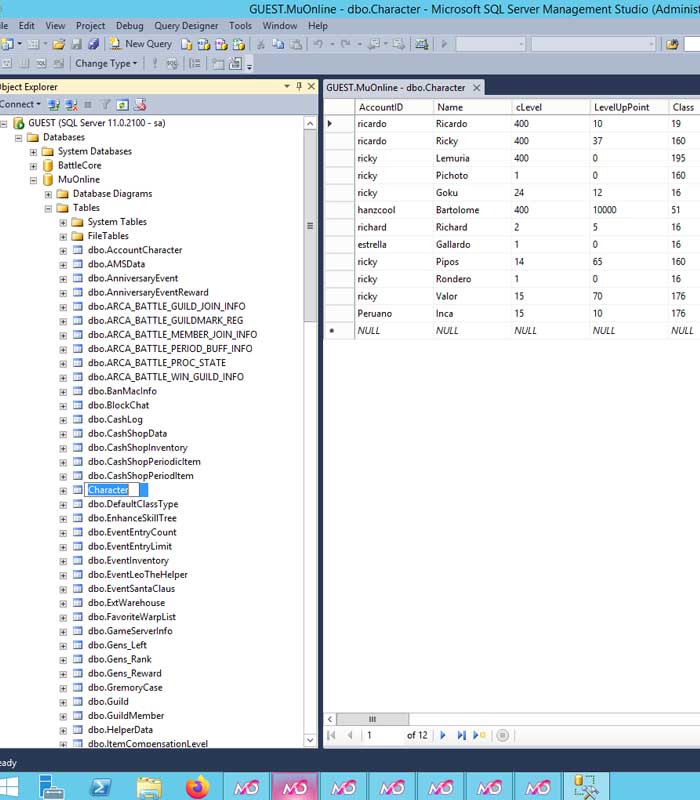The width and height of the screenshot is (700, 800).
Task: Close the Object Explorer panel
Action: pos(311,86)
